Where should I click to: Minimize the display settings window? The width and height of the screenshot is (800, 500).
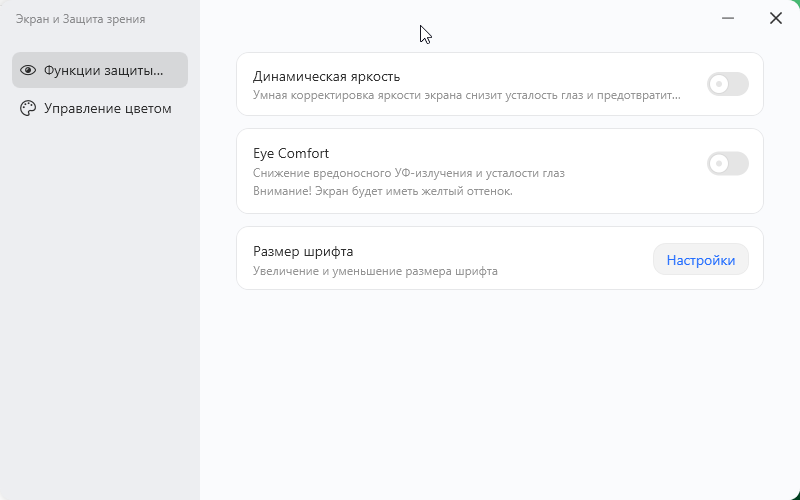[728, 18]
